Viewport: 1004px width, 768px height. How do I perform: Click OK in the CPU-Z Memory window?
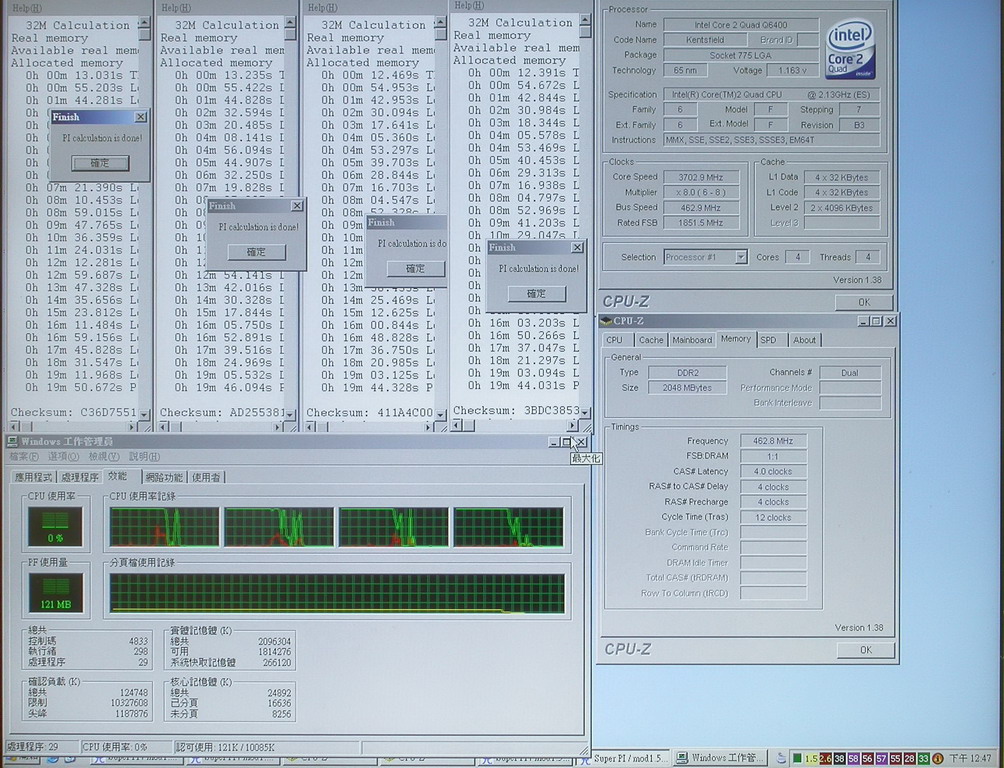coord(866,650)
